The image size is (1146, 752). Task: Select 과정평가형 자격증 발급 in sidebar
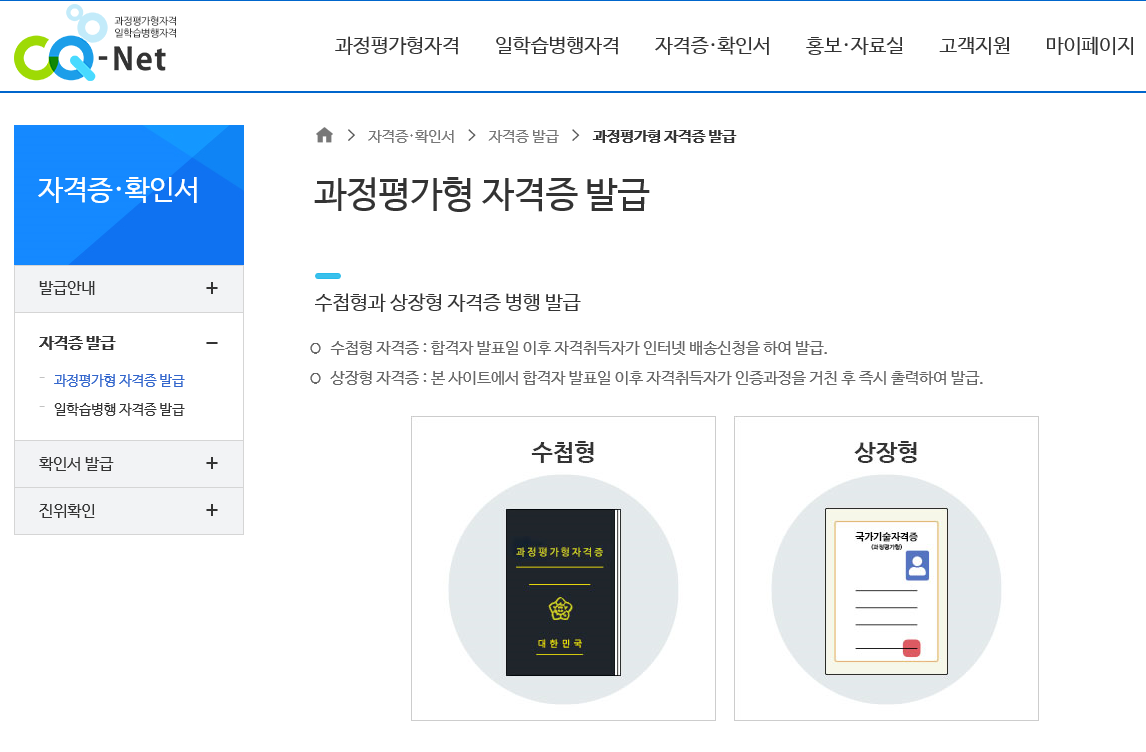click(119, 381)
